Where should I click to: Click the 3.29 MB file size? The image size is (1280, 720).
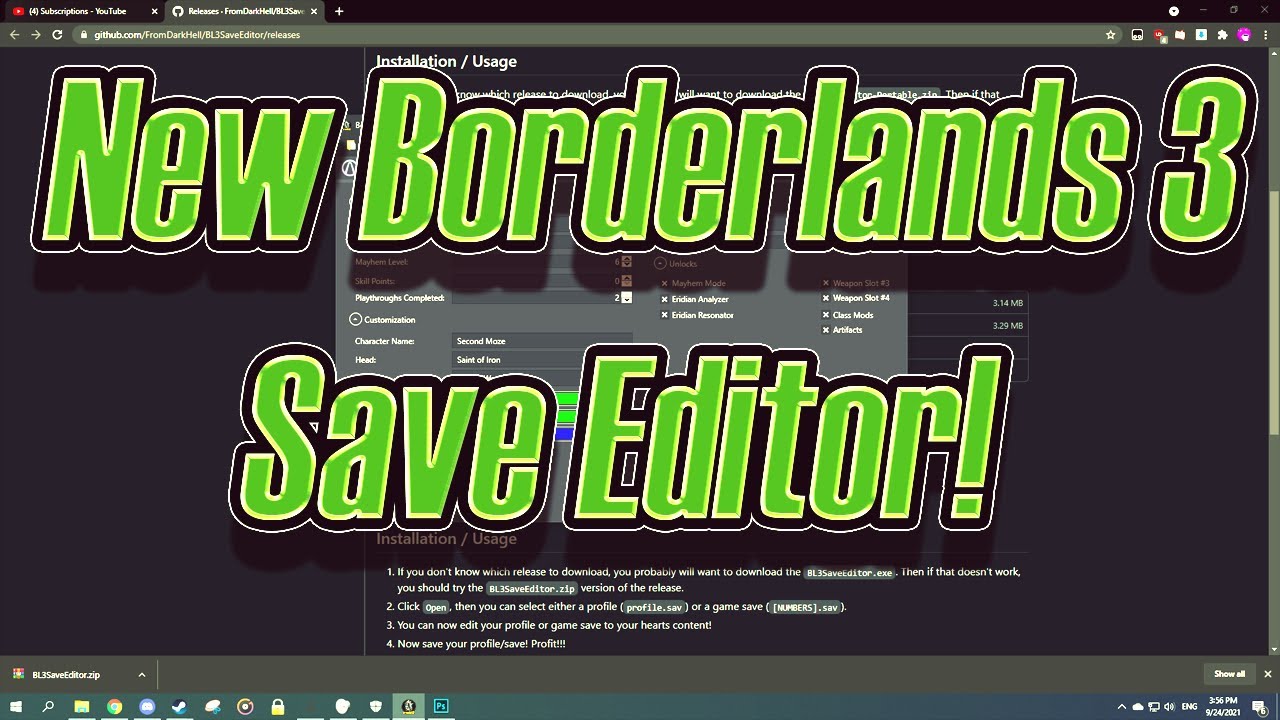[x=1007, y=326]
